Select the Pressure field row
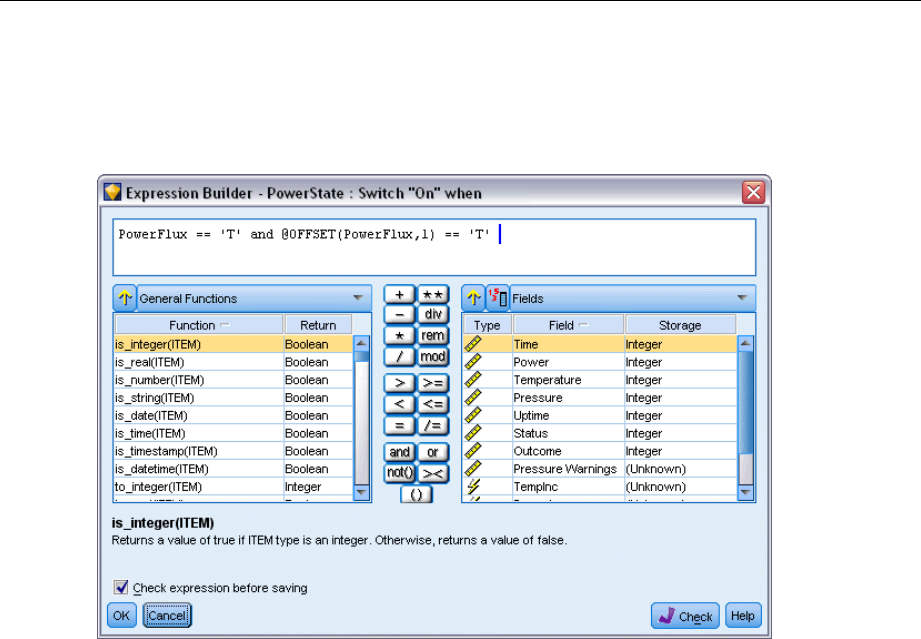 coord(600,398)
